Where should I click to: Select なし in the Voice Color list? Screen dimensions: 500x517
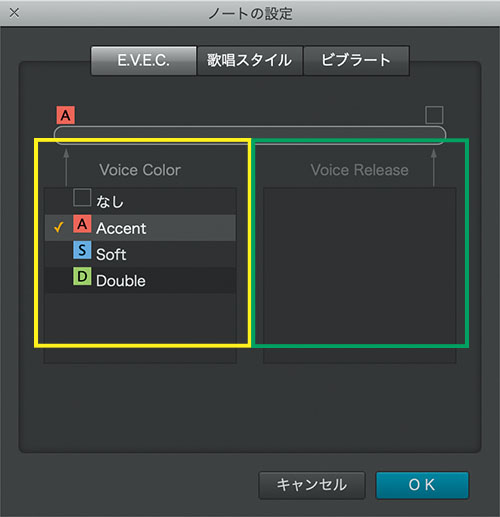click(x=140, y=201)
